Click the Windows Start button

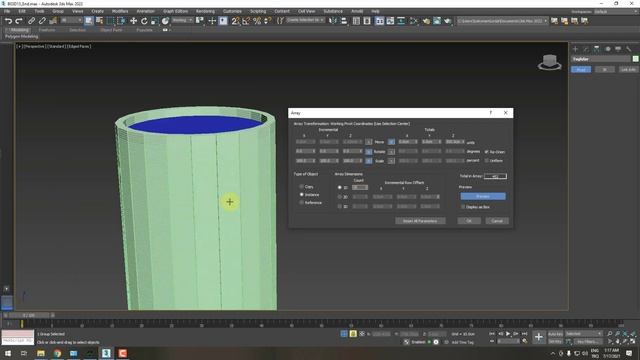click(x=7, y=353)
